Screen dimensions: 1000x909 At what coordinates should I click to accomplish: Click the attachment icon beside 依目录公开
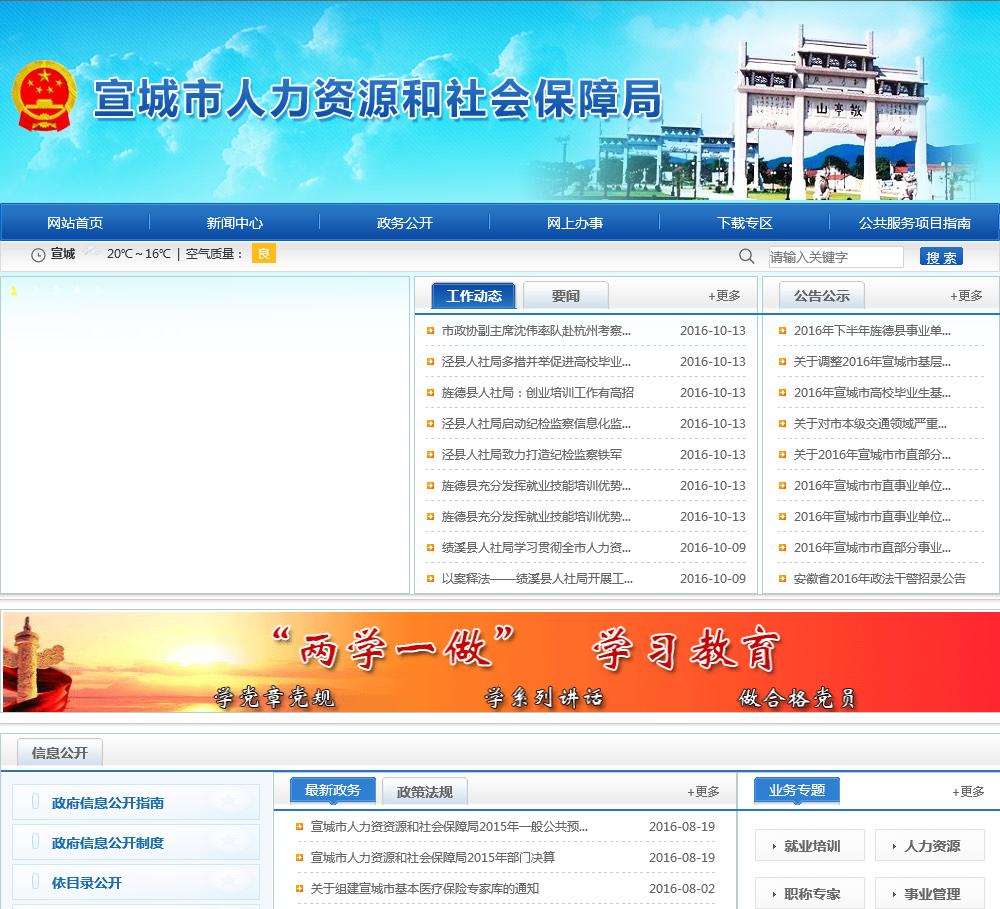click(x=36, y=881)
